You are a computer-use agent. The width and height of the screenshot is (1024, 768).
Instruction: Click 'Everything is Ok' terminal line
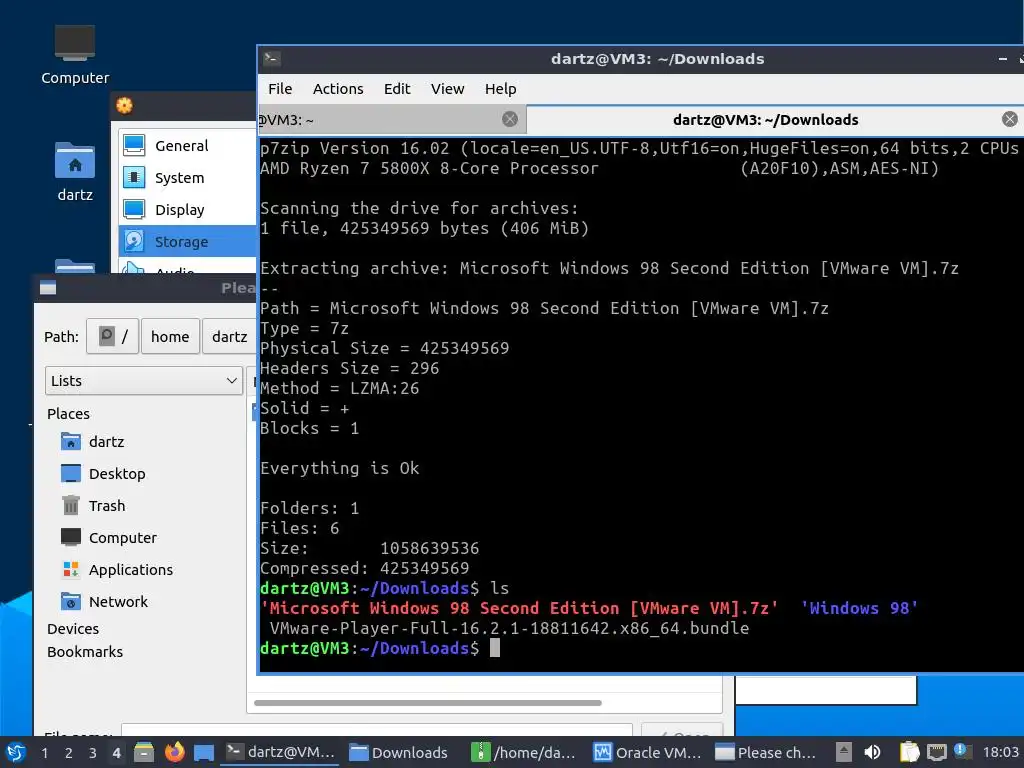[x=340, y=468]
